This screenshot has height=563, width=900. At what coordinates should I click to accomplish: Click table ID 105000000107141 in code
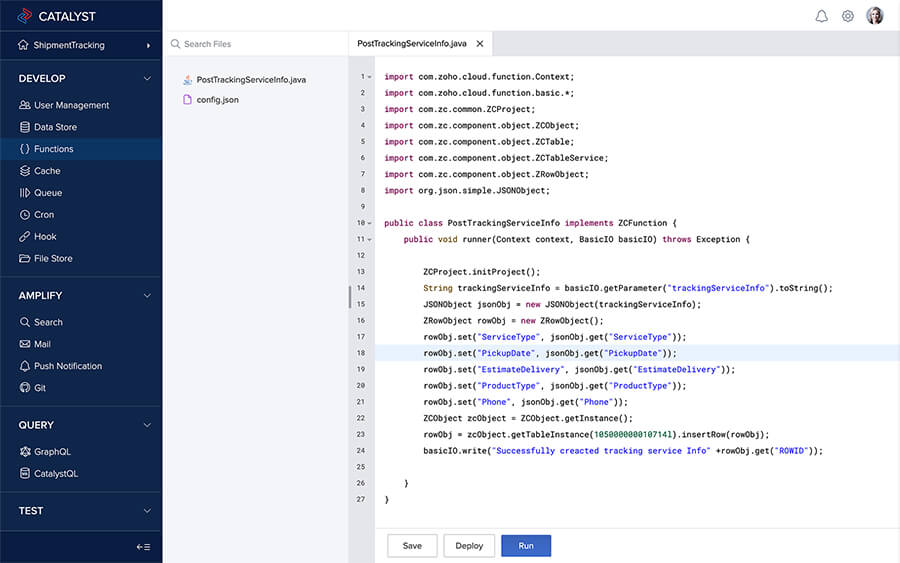click(x=633, y=434)
